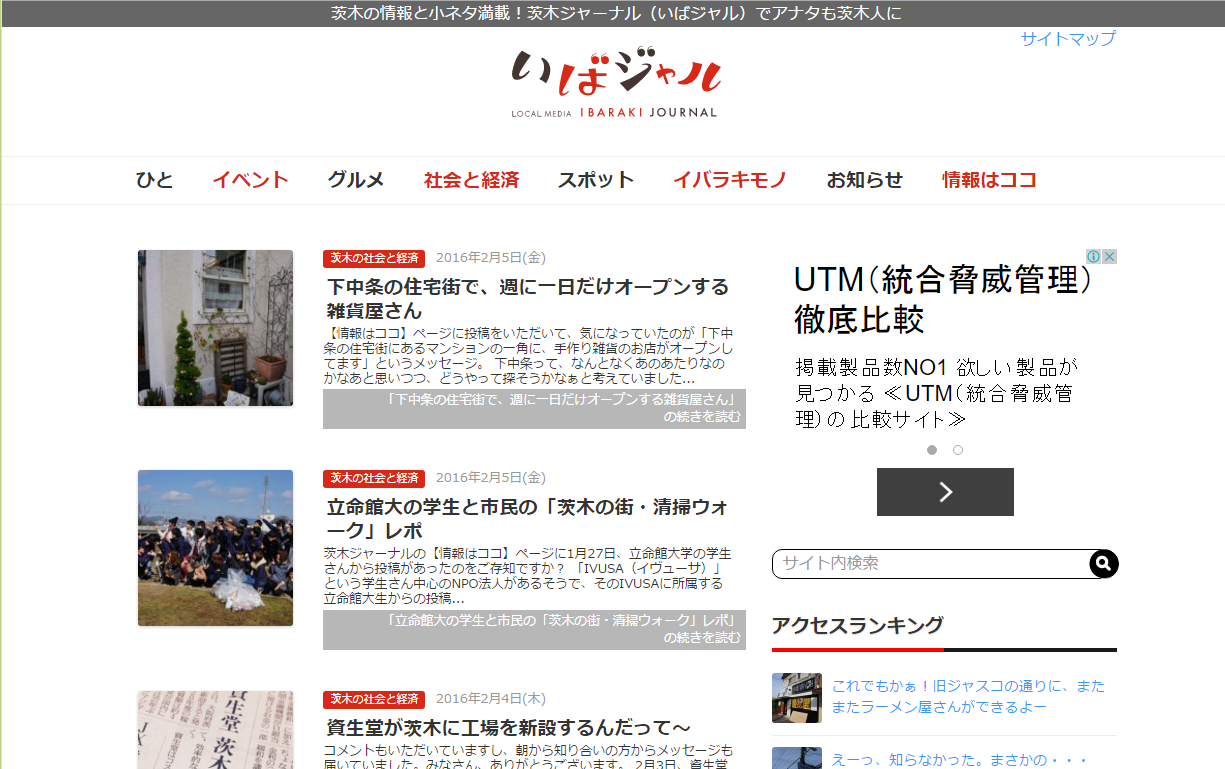Click the UTM（統合脅威管理）徹底比較 ad headline

point(942,299)
